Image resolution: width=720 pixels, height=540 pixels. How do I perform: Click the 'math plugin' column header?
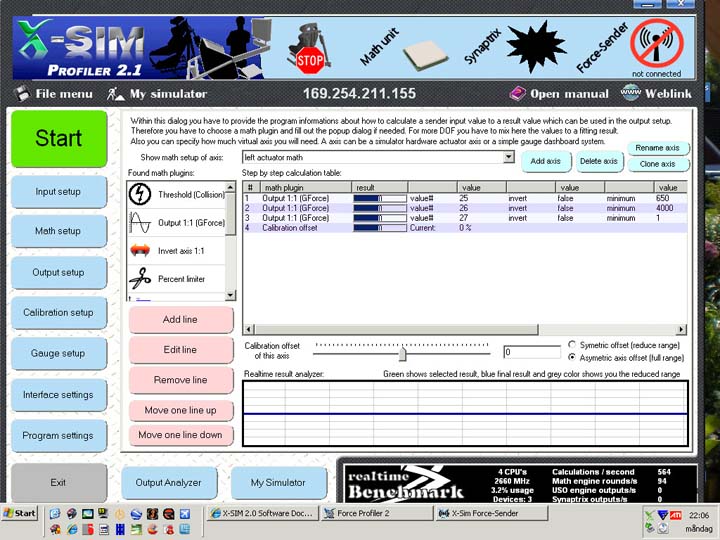306,187
